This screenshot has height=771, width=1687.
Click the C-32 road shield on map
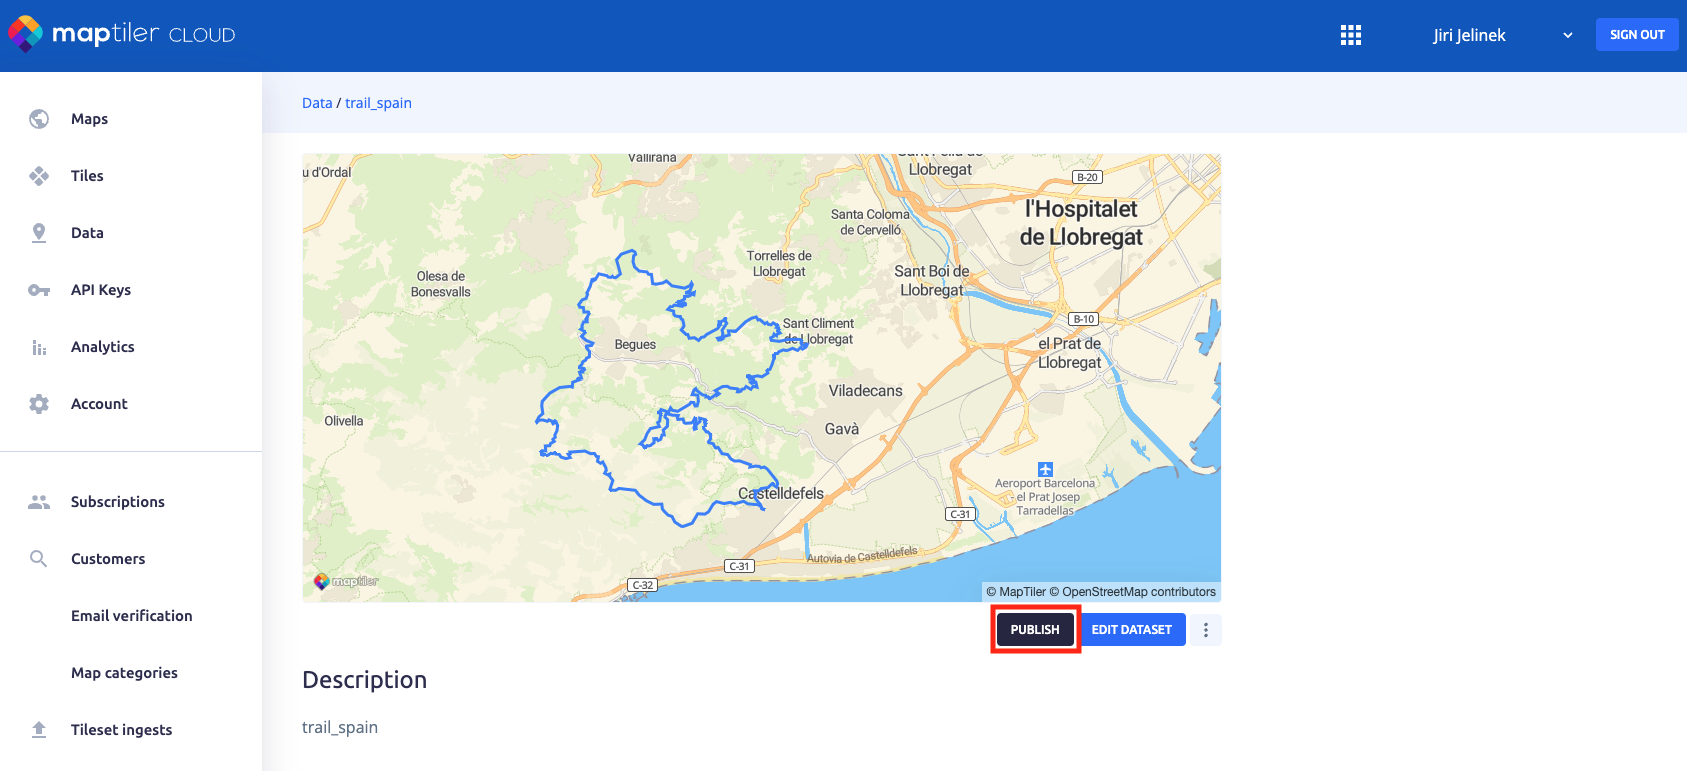[643, 585]
